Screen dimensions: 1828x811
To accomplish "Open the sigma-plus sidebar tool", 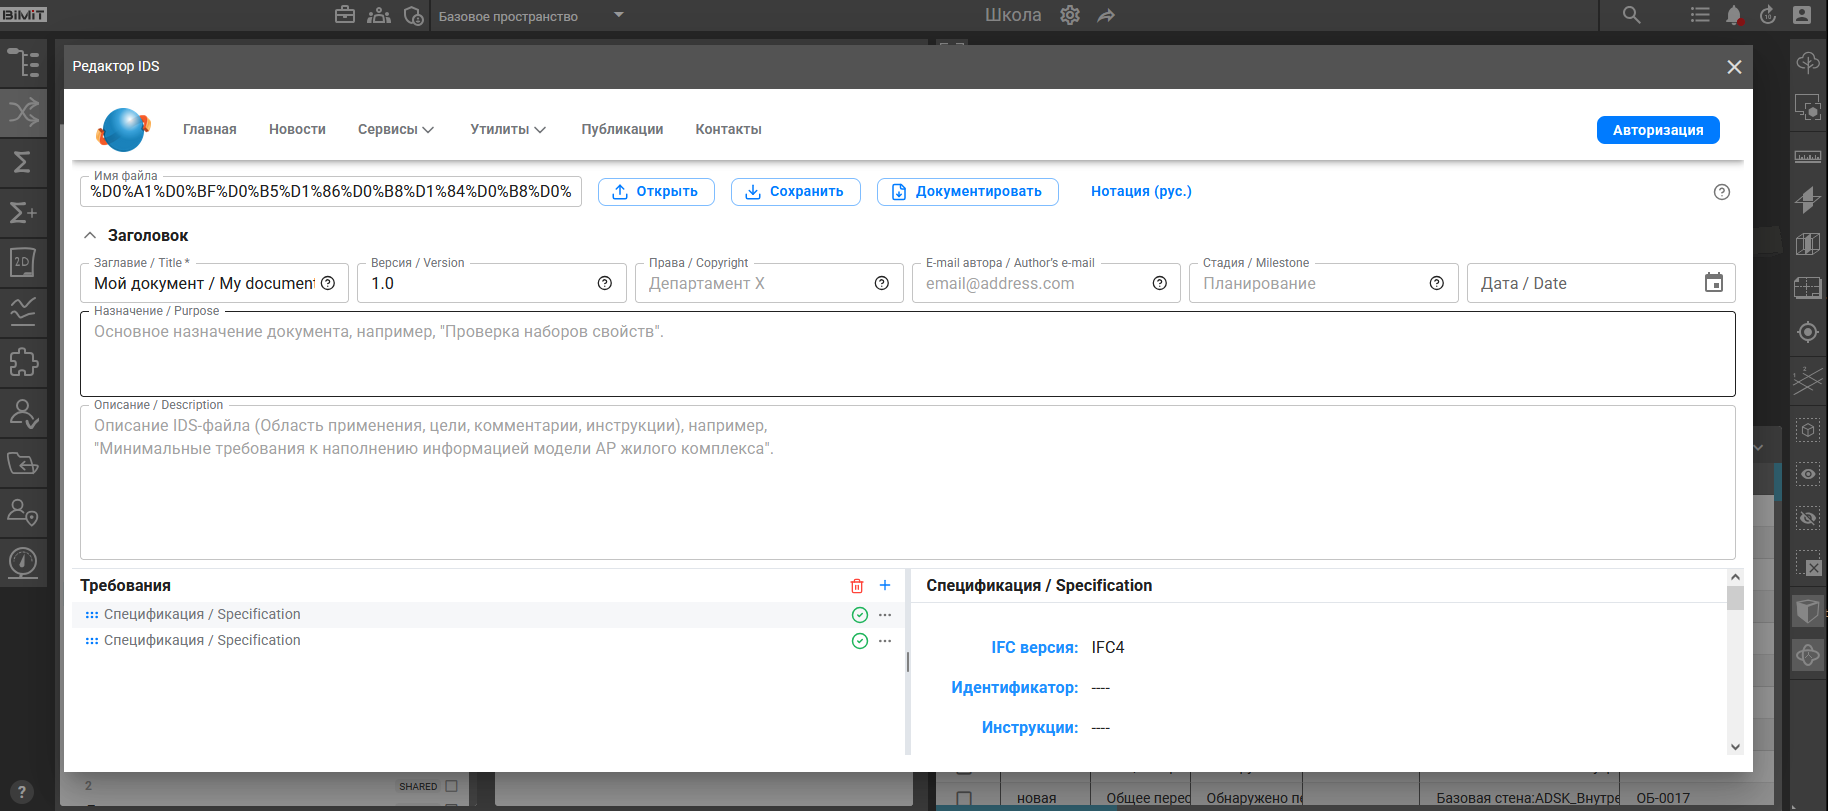I will point(23,212).
